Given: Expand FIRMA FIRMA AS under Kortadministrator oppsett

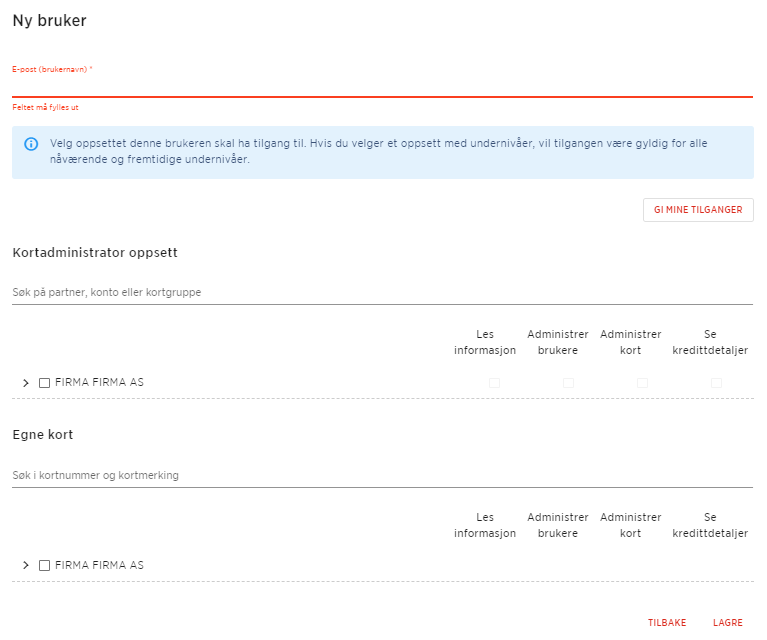Looking at the screenshot, I should click(x=26, y=383).
